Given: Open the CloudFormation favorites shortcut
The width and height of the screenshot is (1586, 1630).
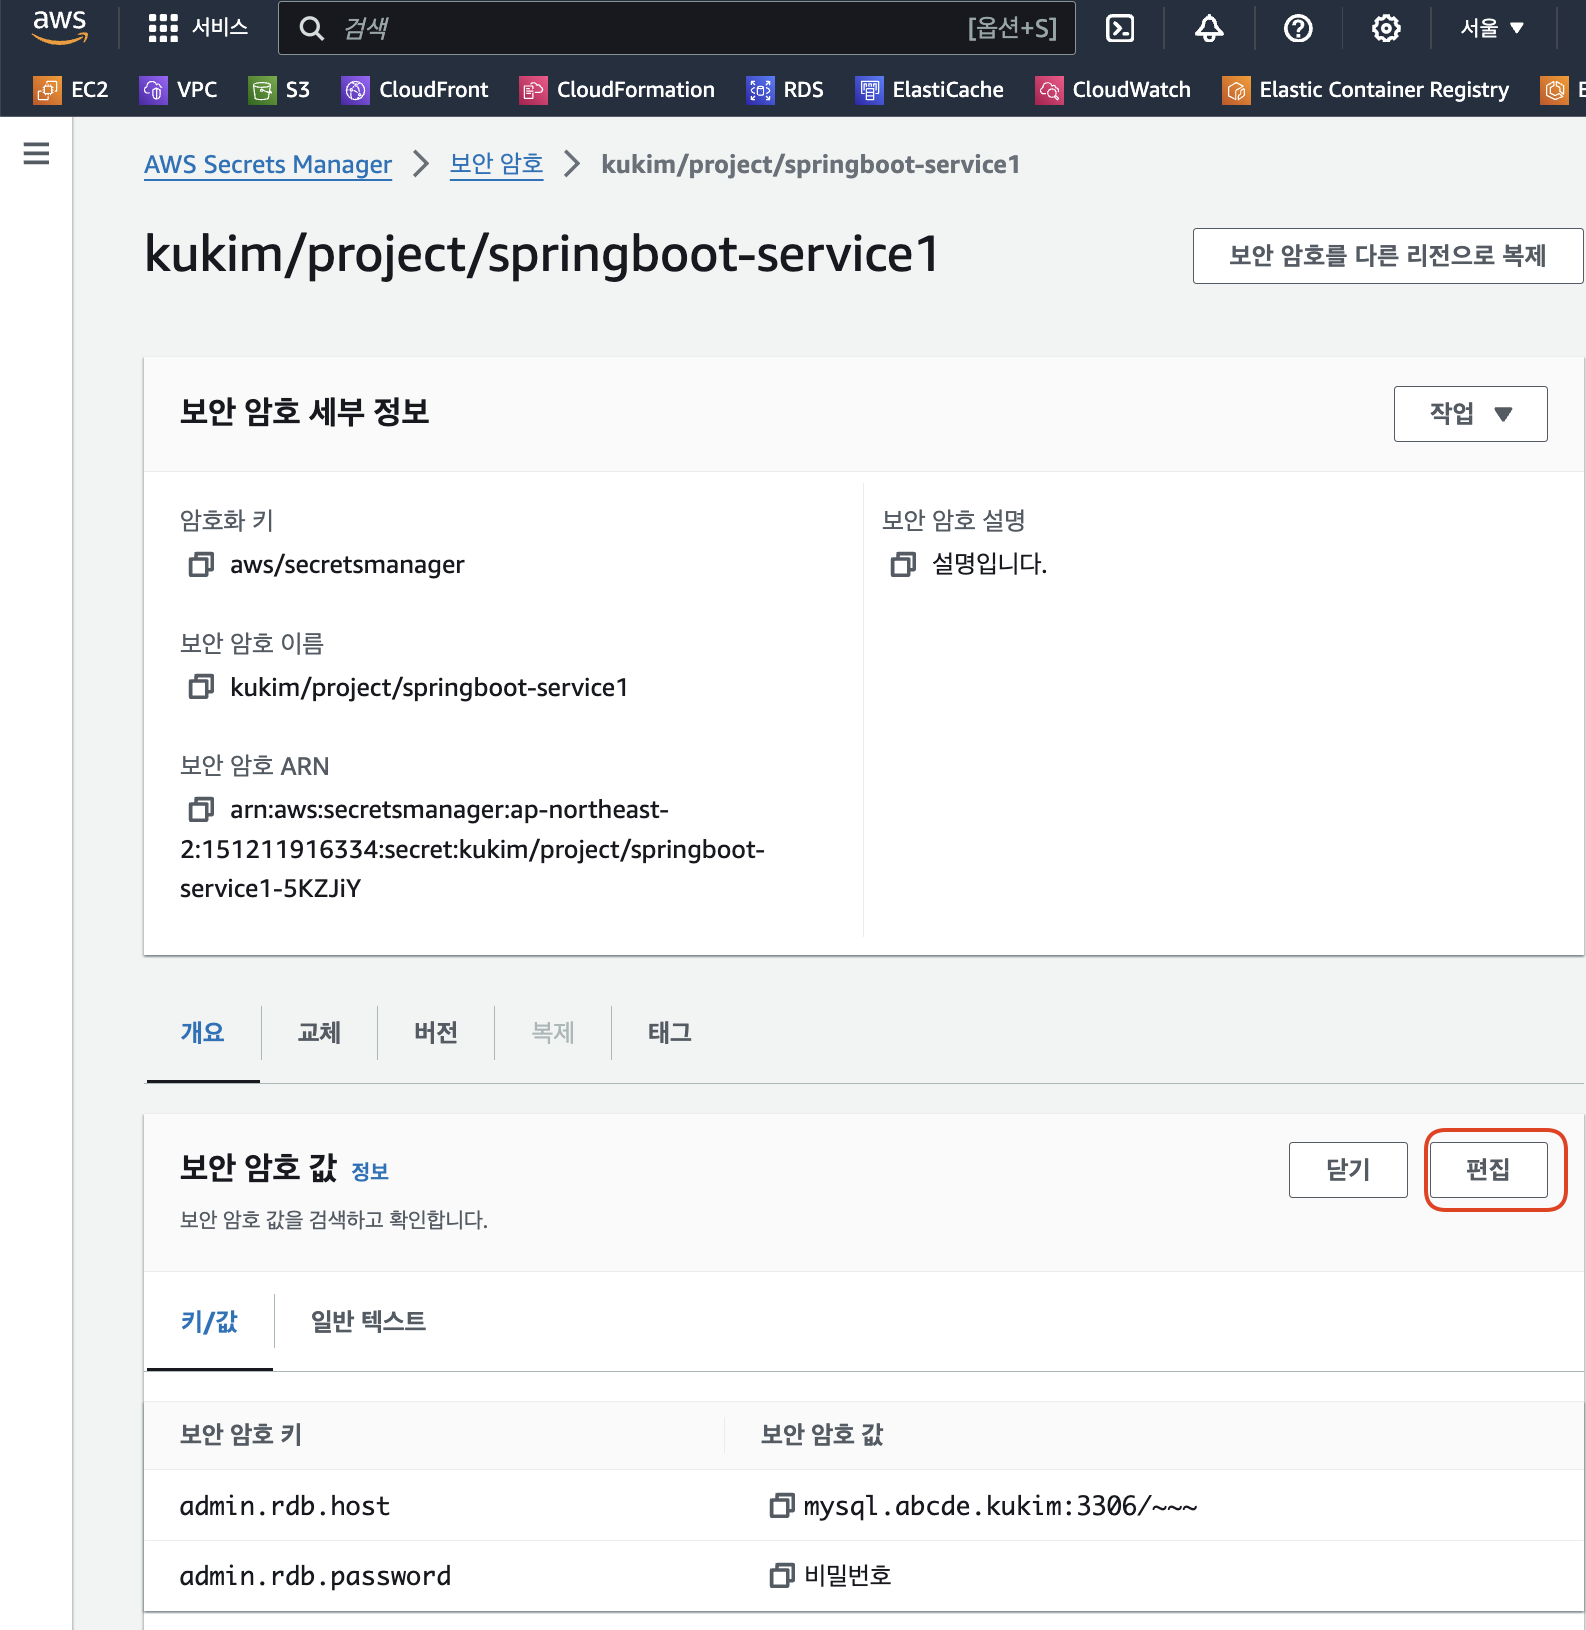Looking at the screenshot, I should 617,90.
